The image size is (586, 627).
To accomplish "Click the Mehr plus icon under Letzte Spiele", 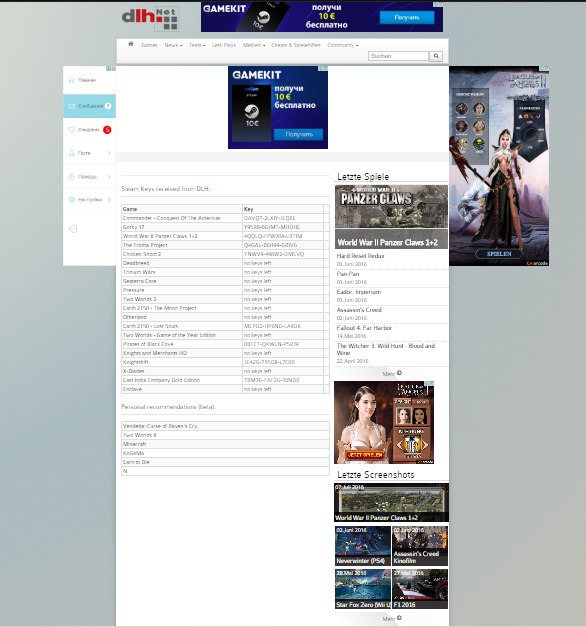I will click(x=399, y=373).
